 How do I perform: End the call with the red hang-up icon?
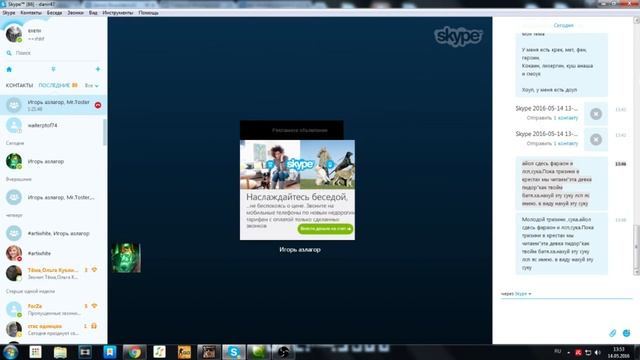pos(98,105)
